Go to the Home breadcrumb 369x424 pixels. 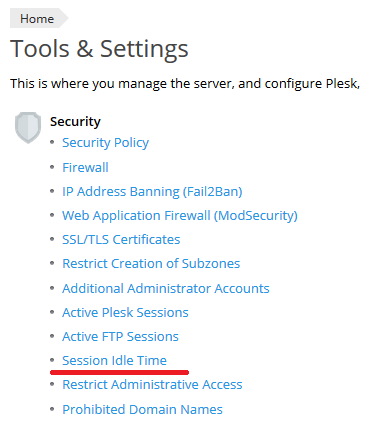click(37, 19)
